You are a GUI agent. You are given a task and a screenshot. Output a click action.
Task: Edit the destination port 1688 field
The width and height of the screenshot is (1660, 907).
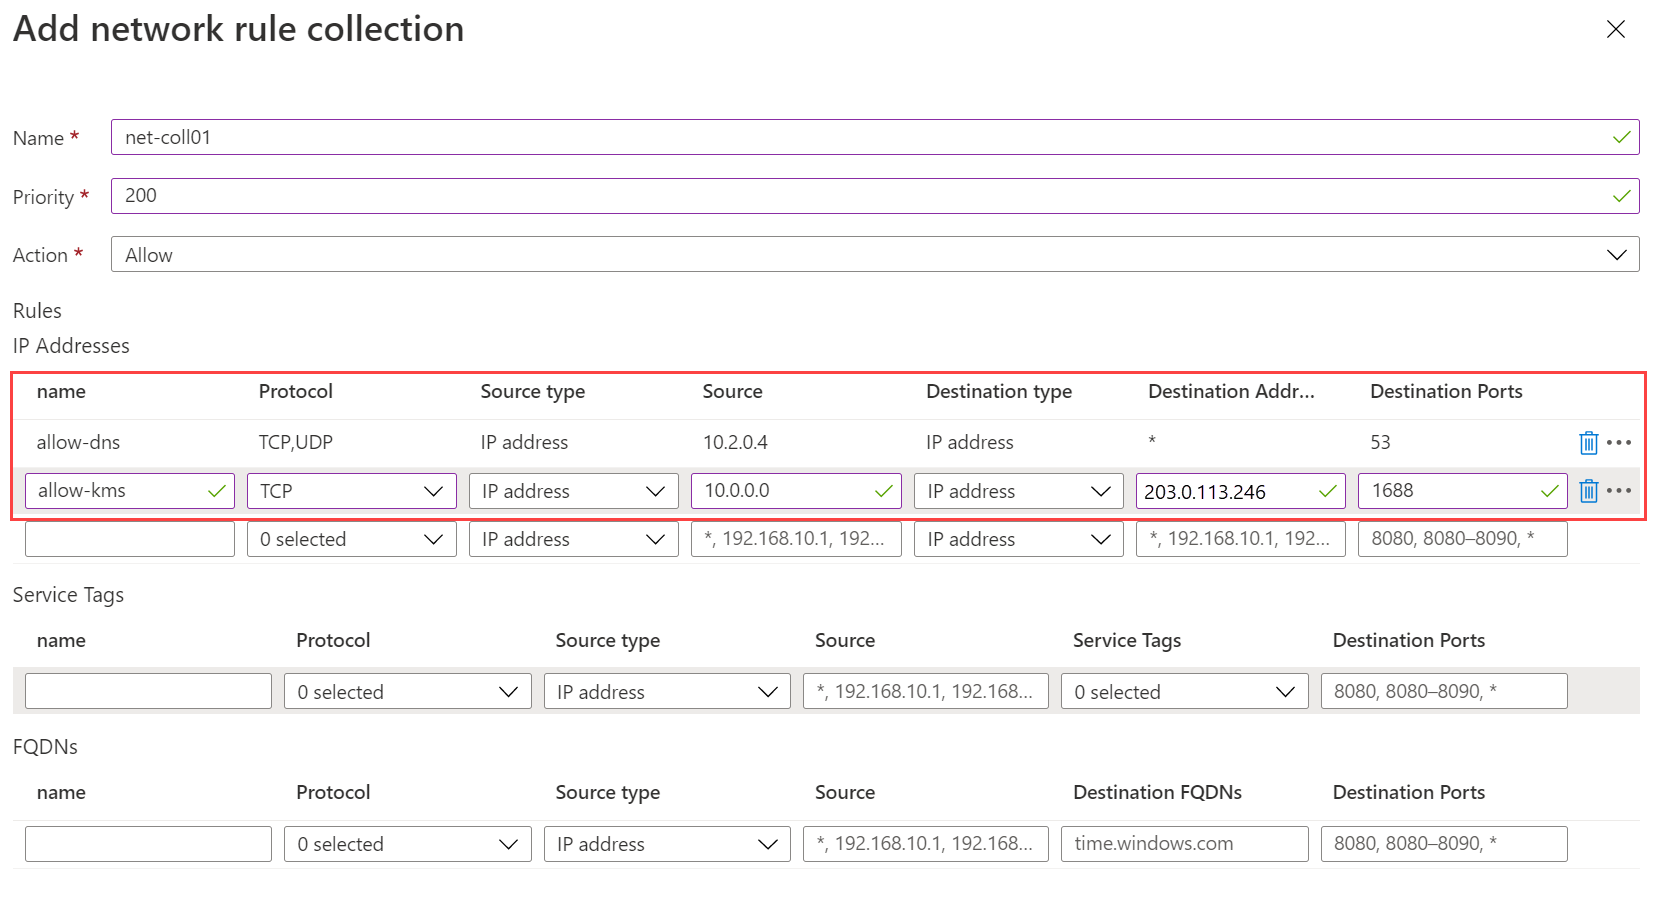[x=1463, y=491]
